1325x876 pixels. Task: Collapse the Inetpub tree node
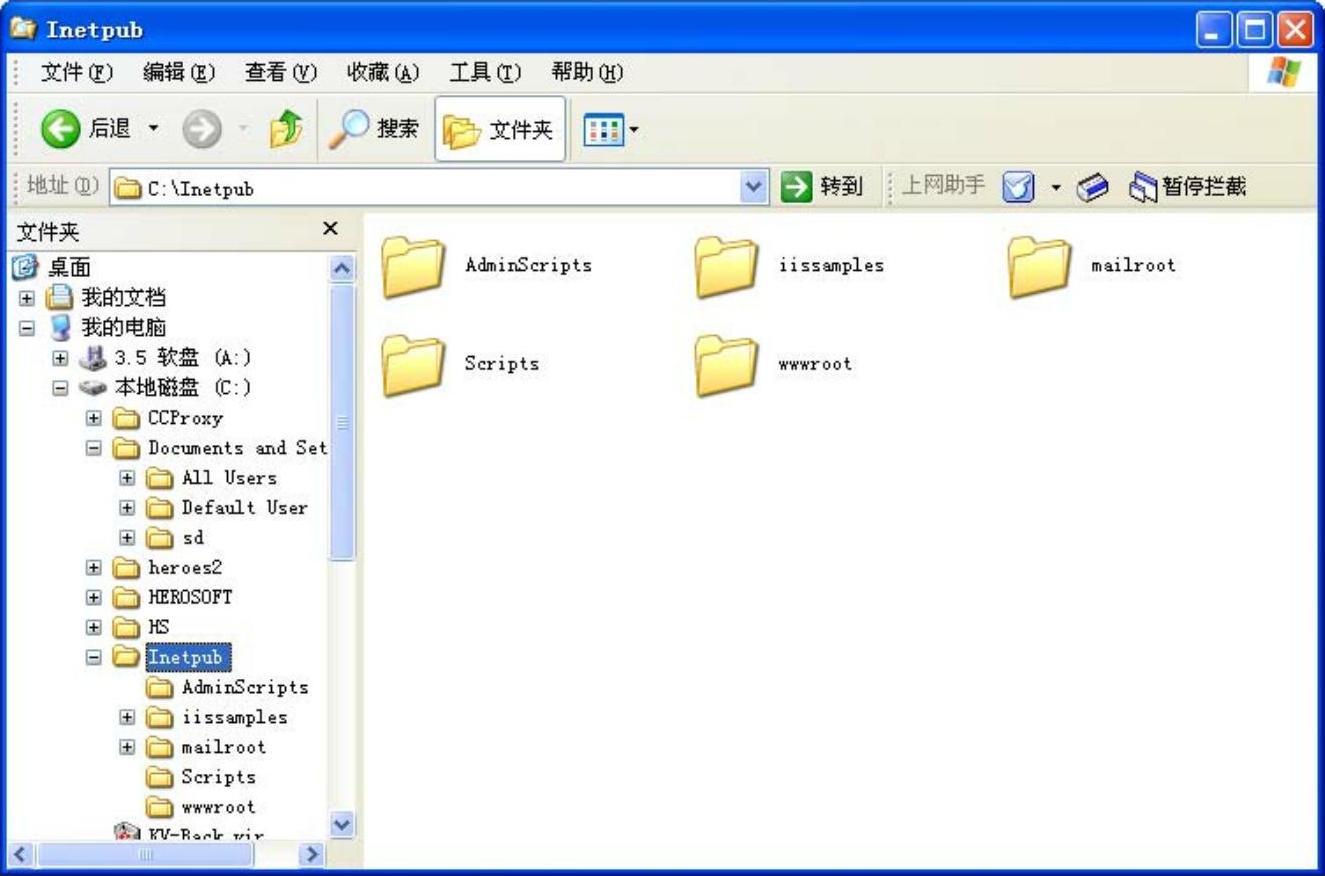pyautogui.click(x=93, y=658)
